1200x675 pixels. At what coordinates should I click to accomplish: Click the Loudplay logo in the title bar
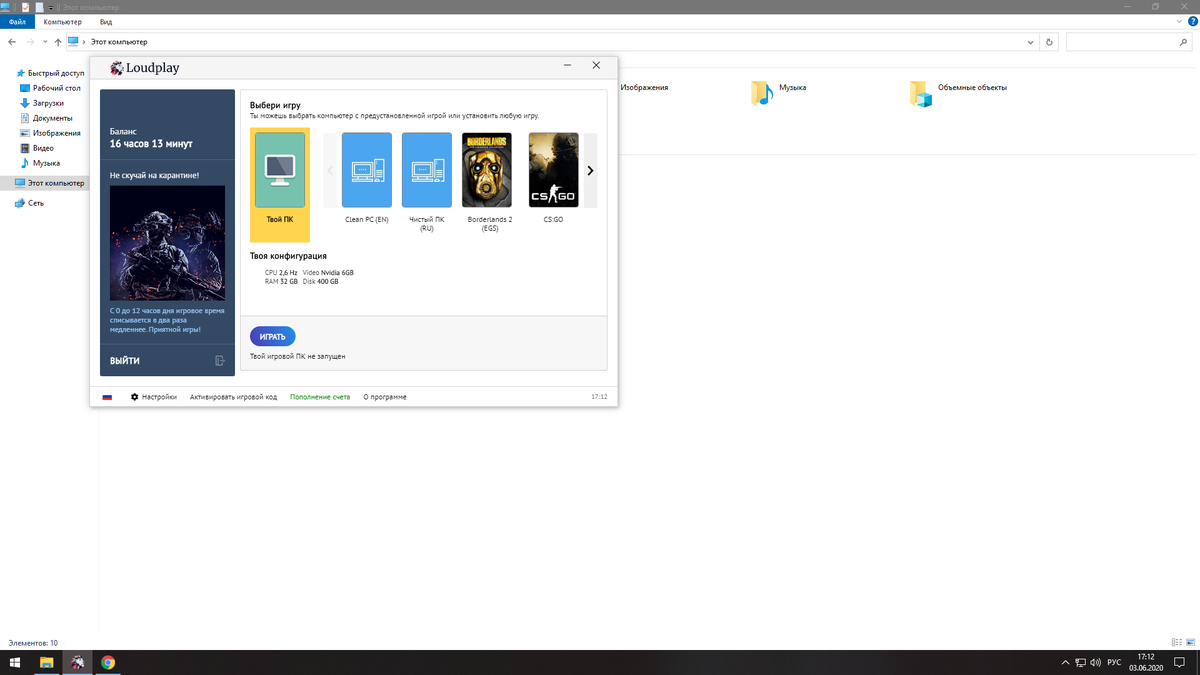coord(145,68)
